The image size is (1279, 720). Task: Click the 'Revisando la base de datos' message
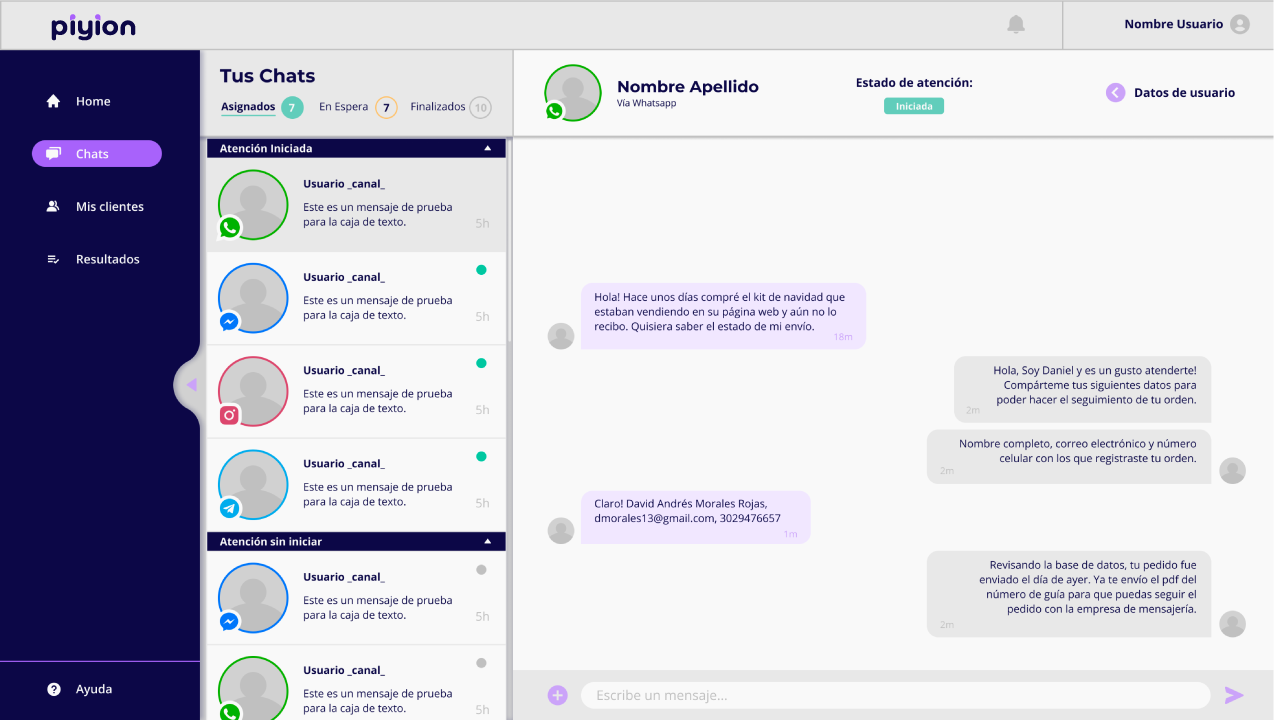[x=1069, y=594]
